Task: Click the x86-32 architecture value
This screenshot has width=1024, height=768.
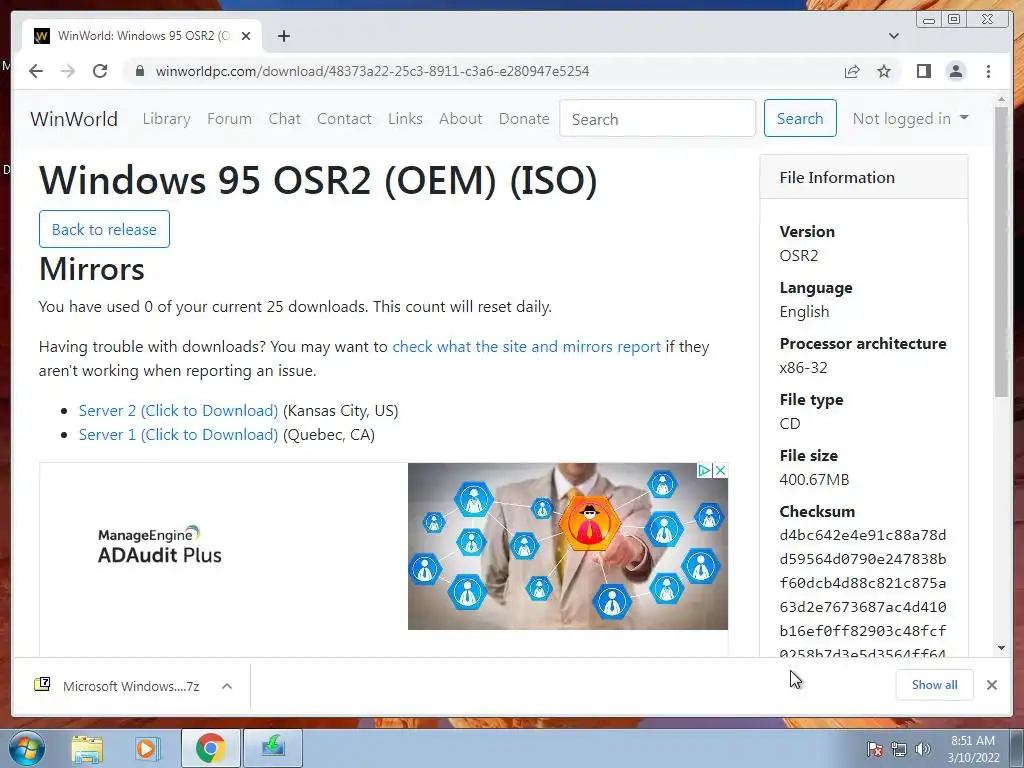Action: (x=803, y=368)
